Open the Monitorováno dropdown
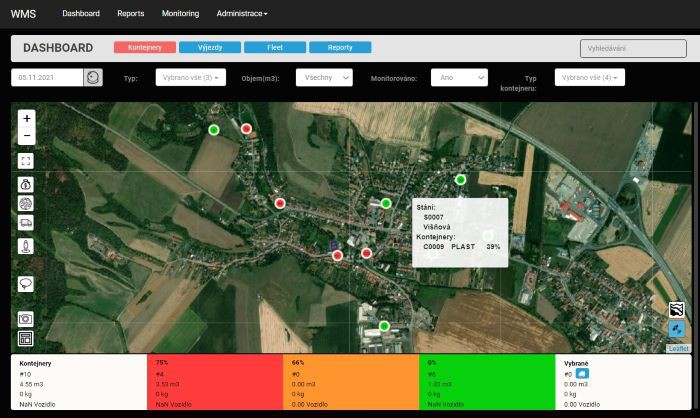Viewport: 700px width, 418px height. point(459,77)
